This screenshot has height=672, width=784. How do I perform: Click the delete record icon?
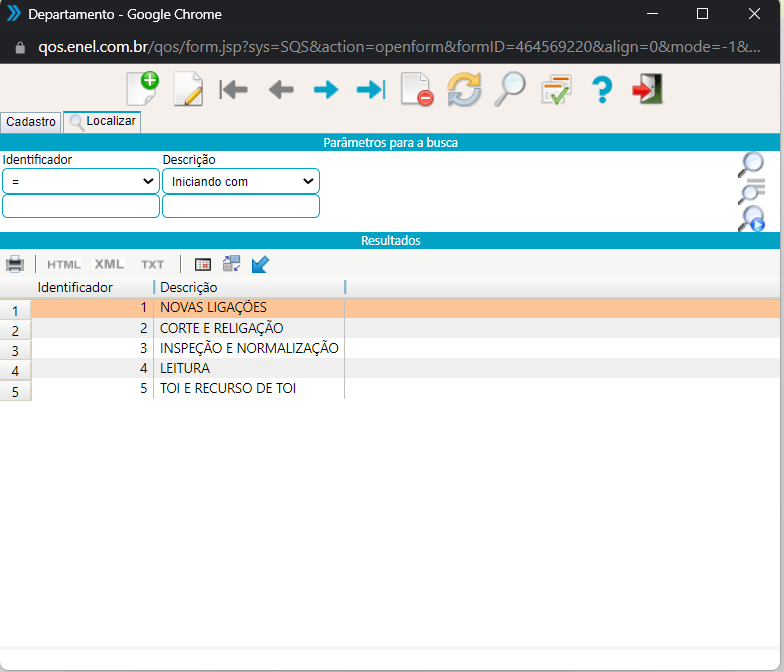click(416, 90)
